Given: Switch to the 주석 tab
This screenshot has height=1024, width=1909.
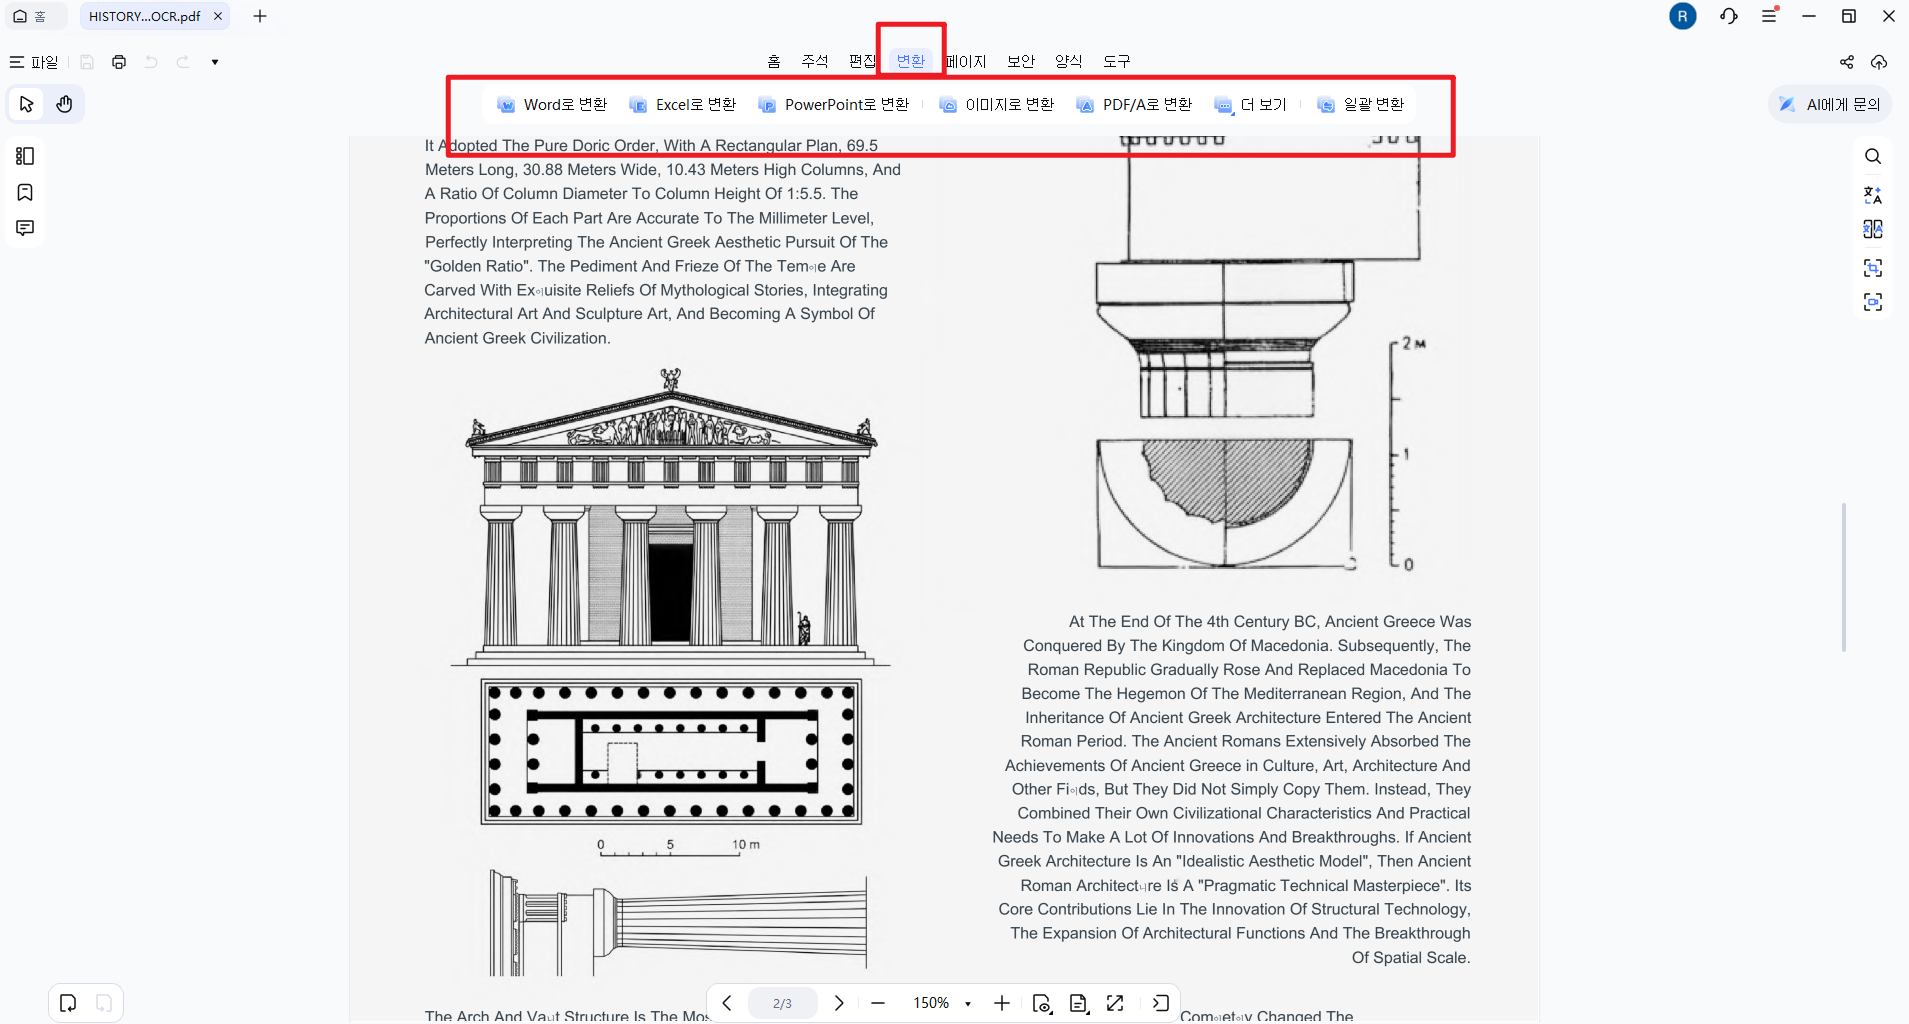Looking at the screenshot, I should pos(815,61).
